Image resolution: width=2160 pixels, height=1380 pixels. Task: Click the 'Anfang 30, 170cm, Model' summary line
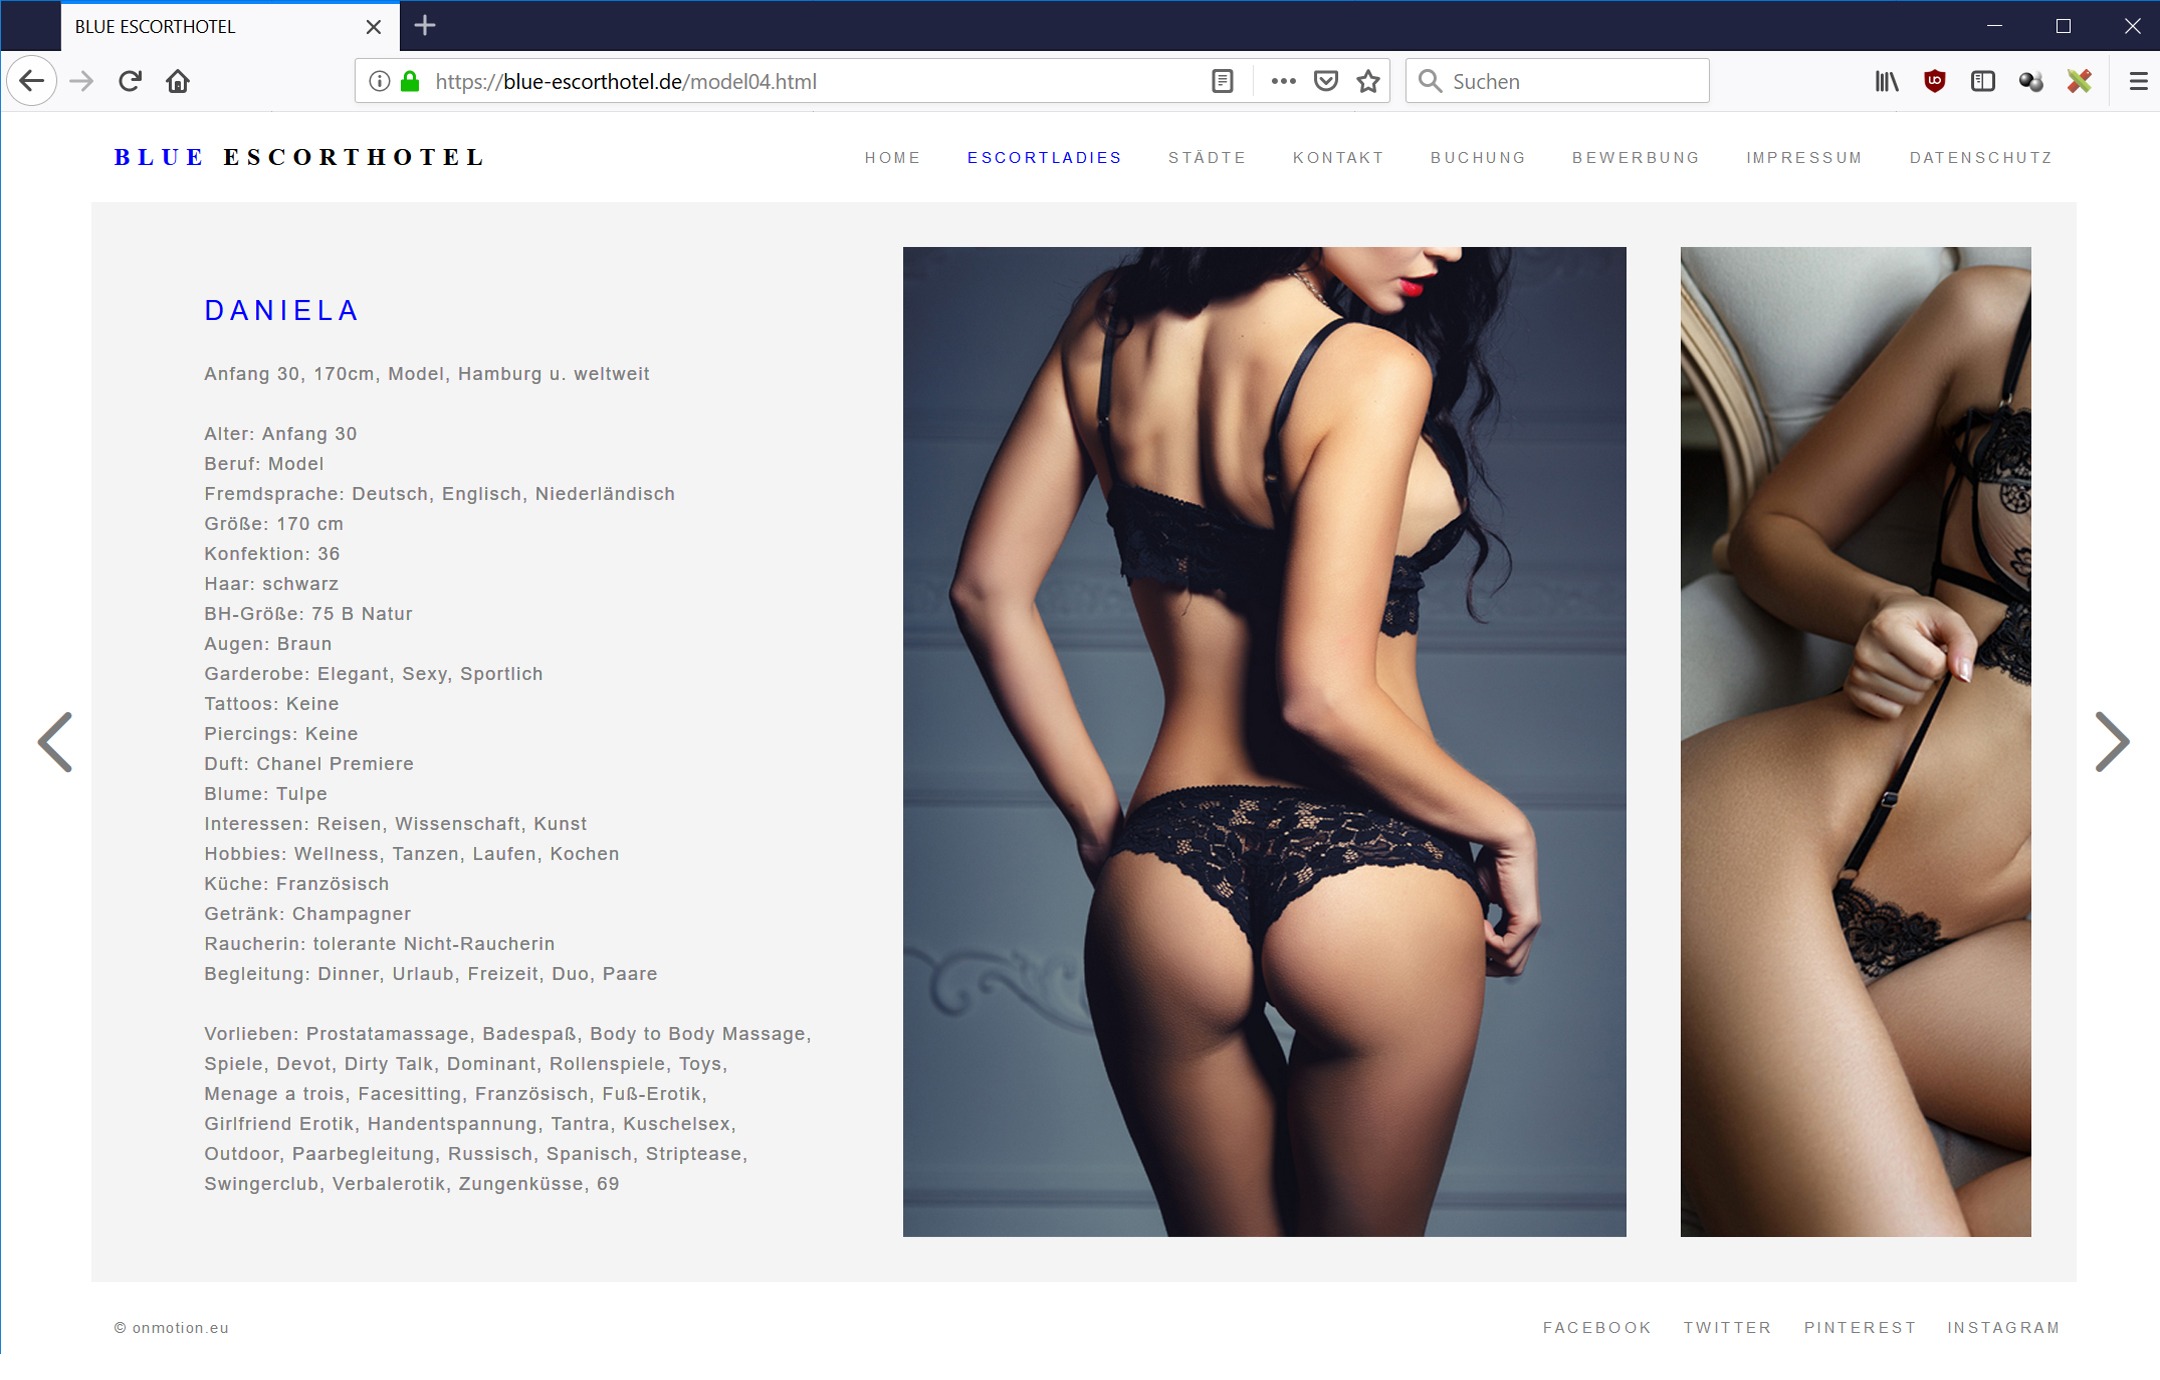[x=427, y=374]
